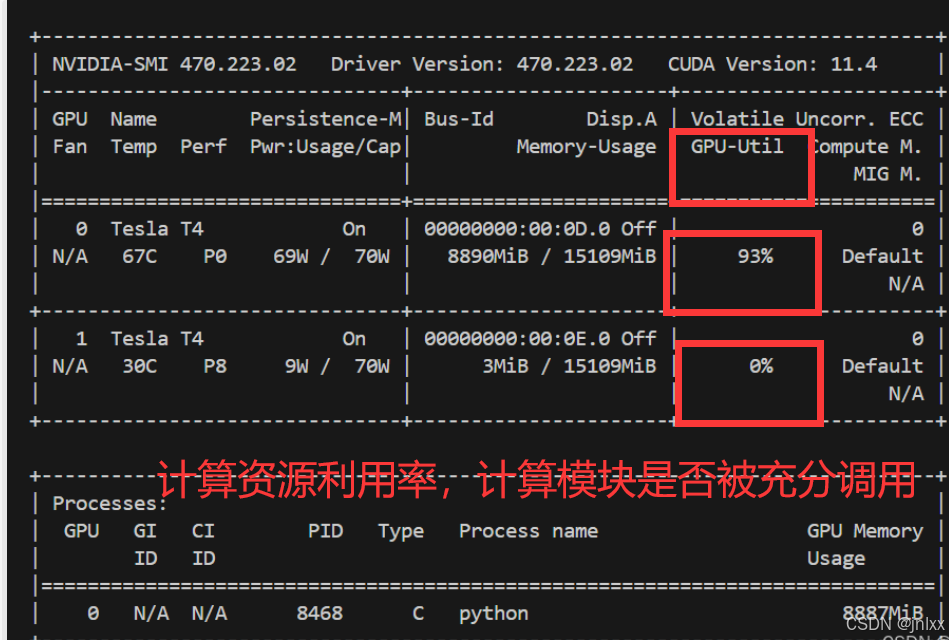Click the GPU Memory Usage column header

coord(865,545)
